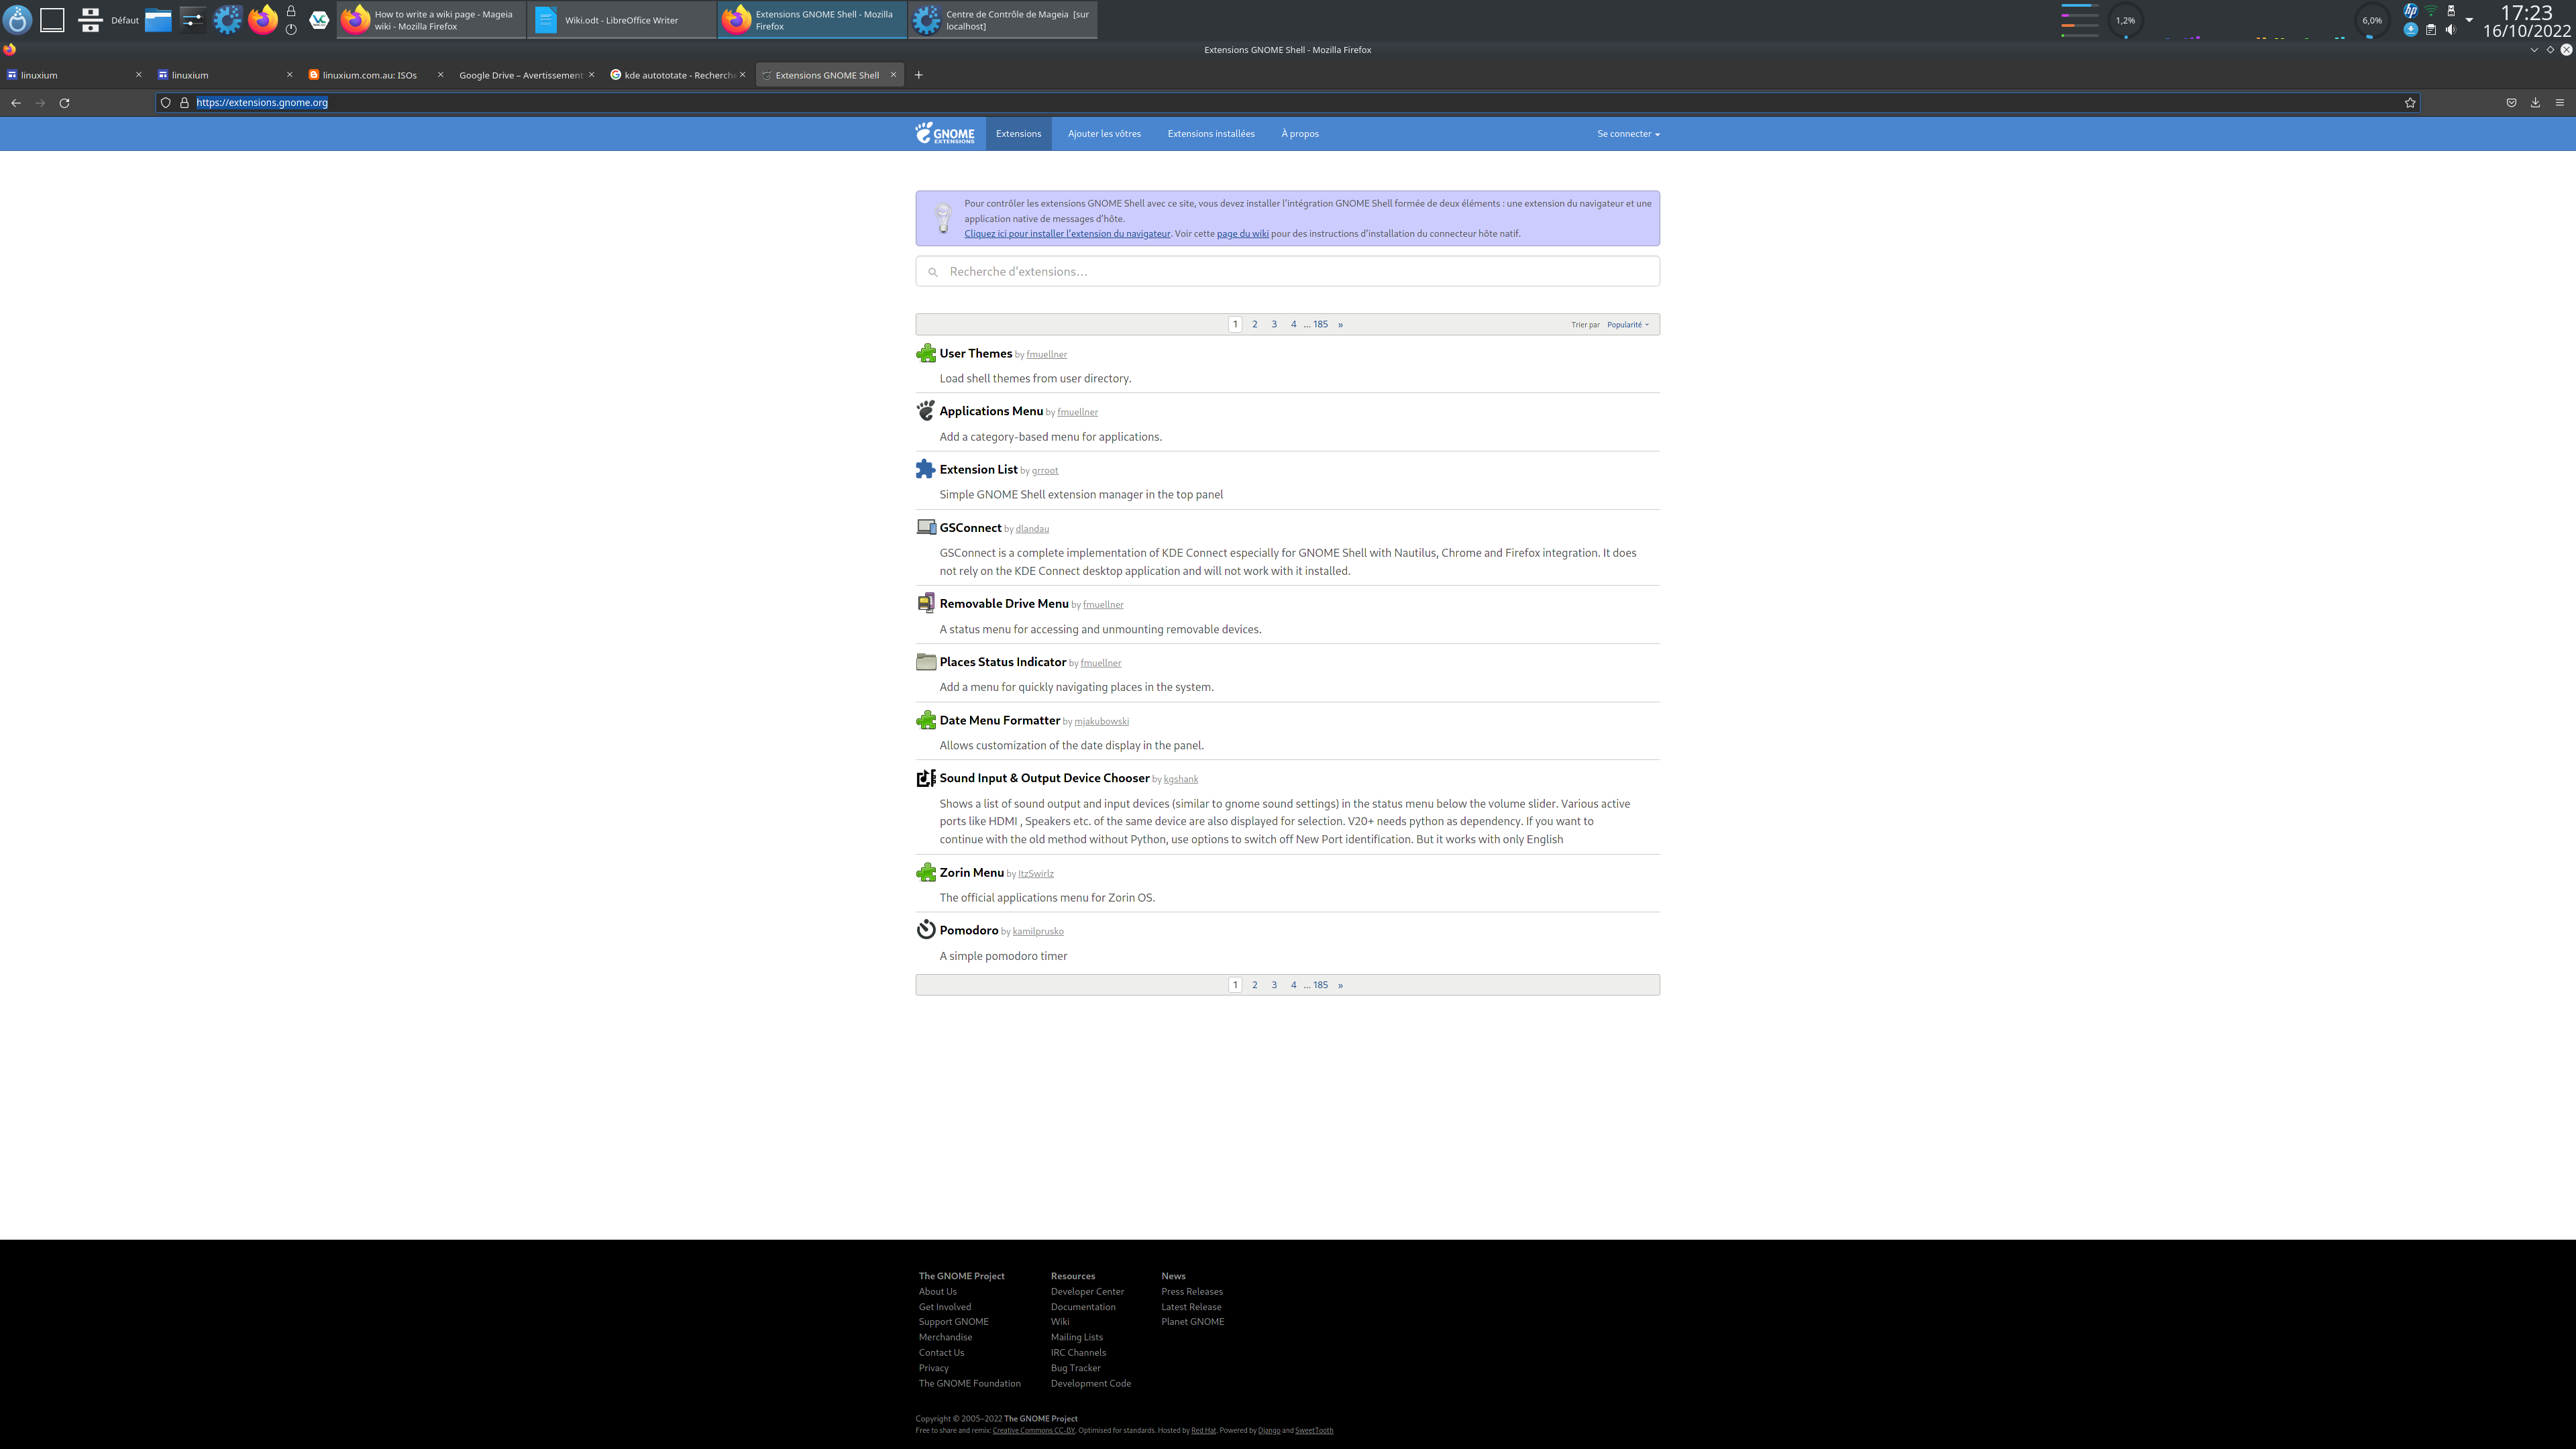Image resolution: width=2576 pixels, height=1449 pixels.
Task: Save page to Pocket
Action: tap(2511, 103)
